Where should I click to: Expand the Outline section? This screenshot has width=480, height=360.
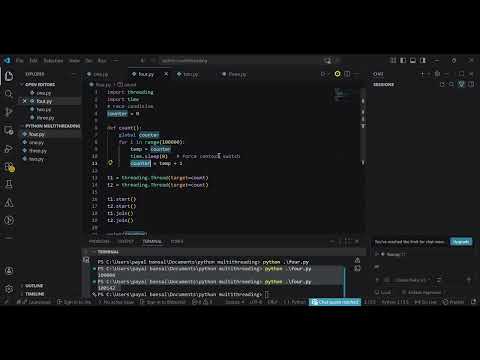(34, 286)
